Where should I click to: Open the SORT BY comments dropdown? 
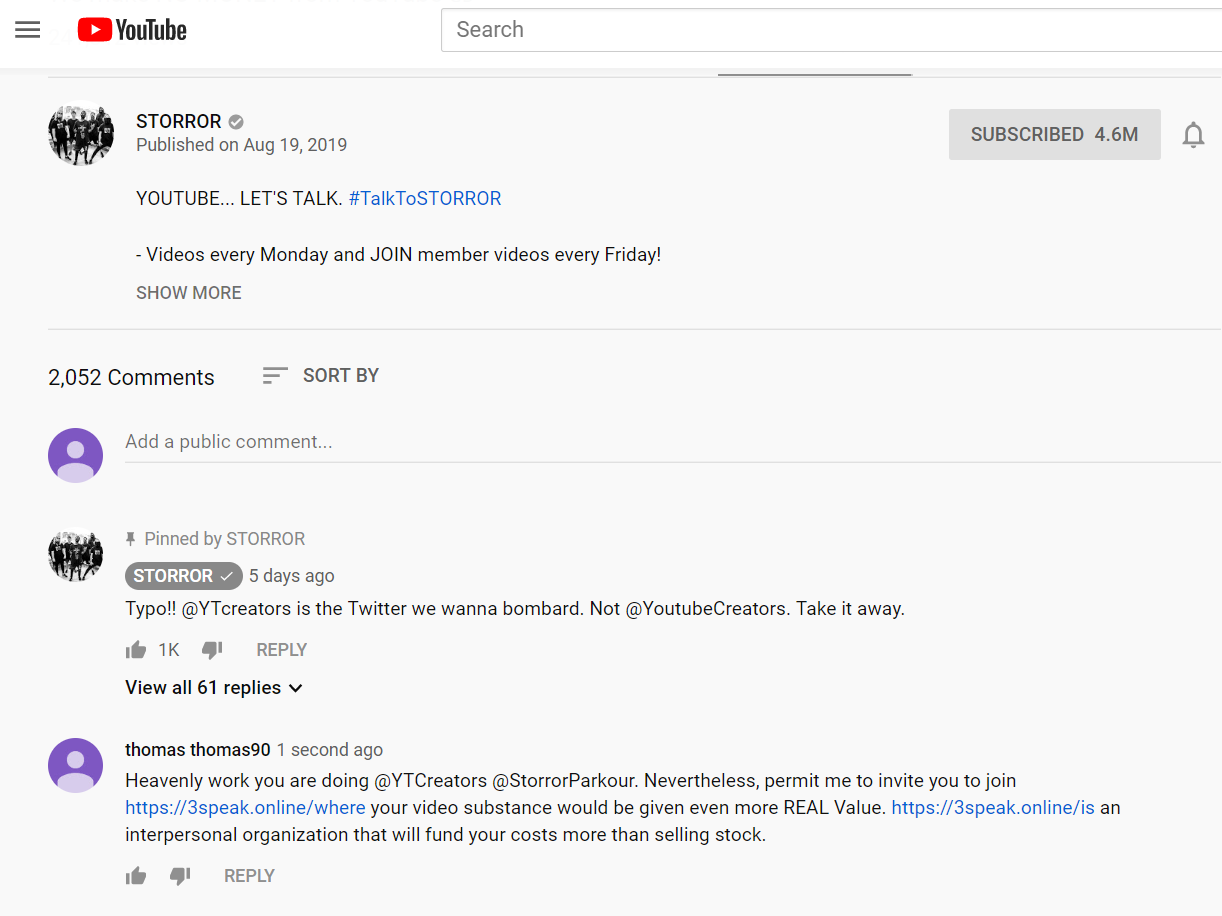320,375
